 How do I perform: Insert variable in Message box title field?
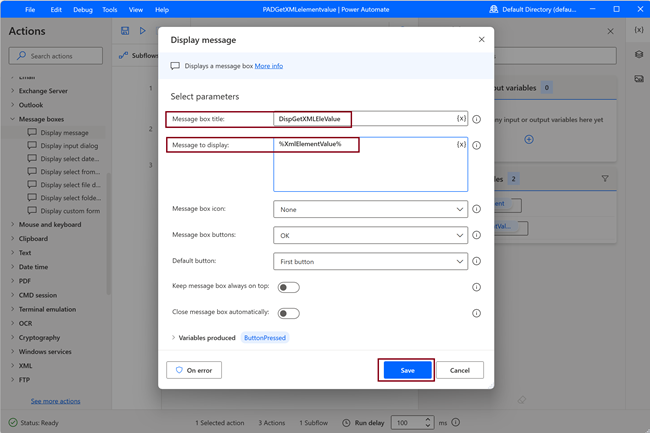click(461, 119)
